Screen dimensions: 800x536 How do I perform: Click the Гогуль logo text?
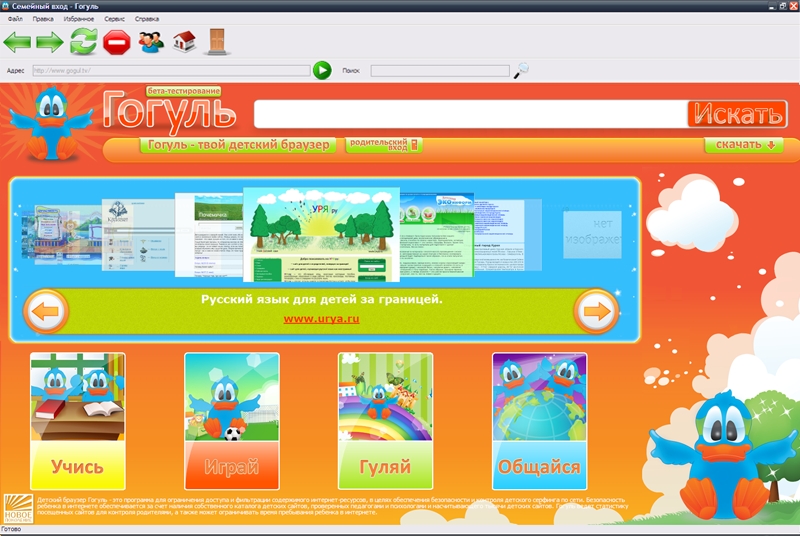(169, 112)
